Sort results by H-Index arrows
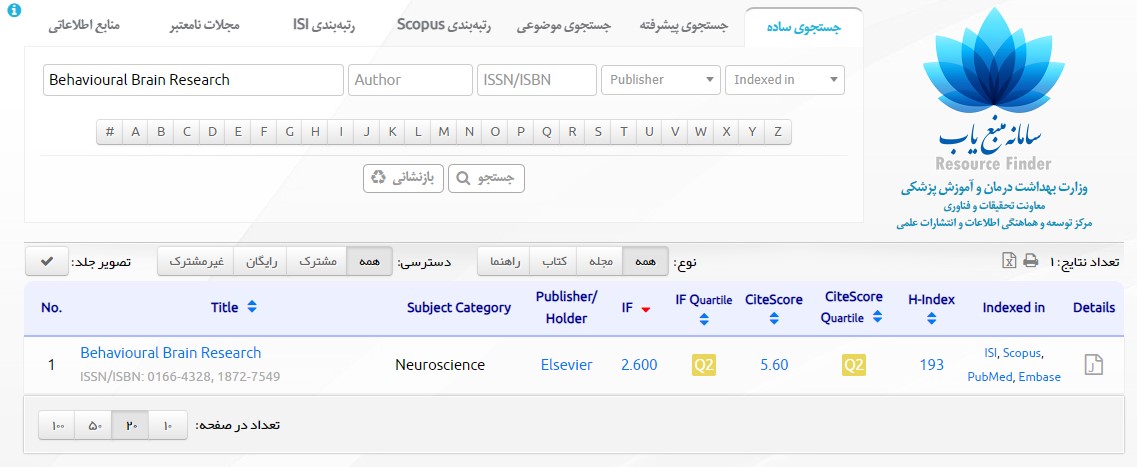The width and height of the screenshot is (1137, 467). pos(931,320)
